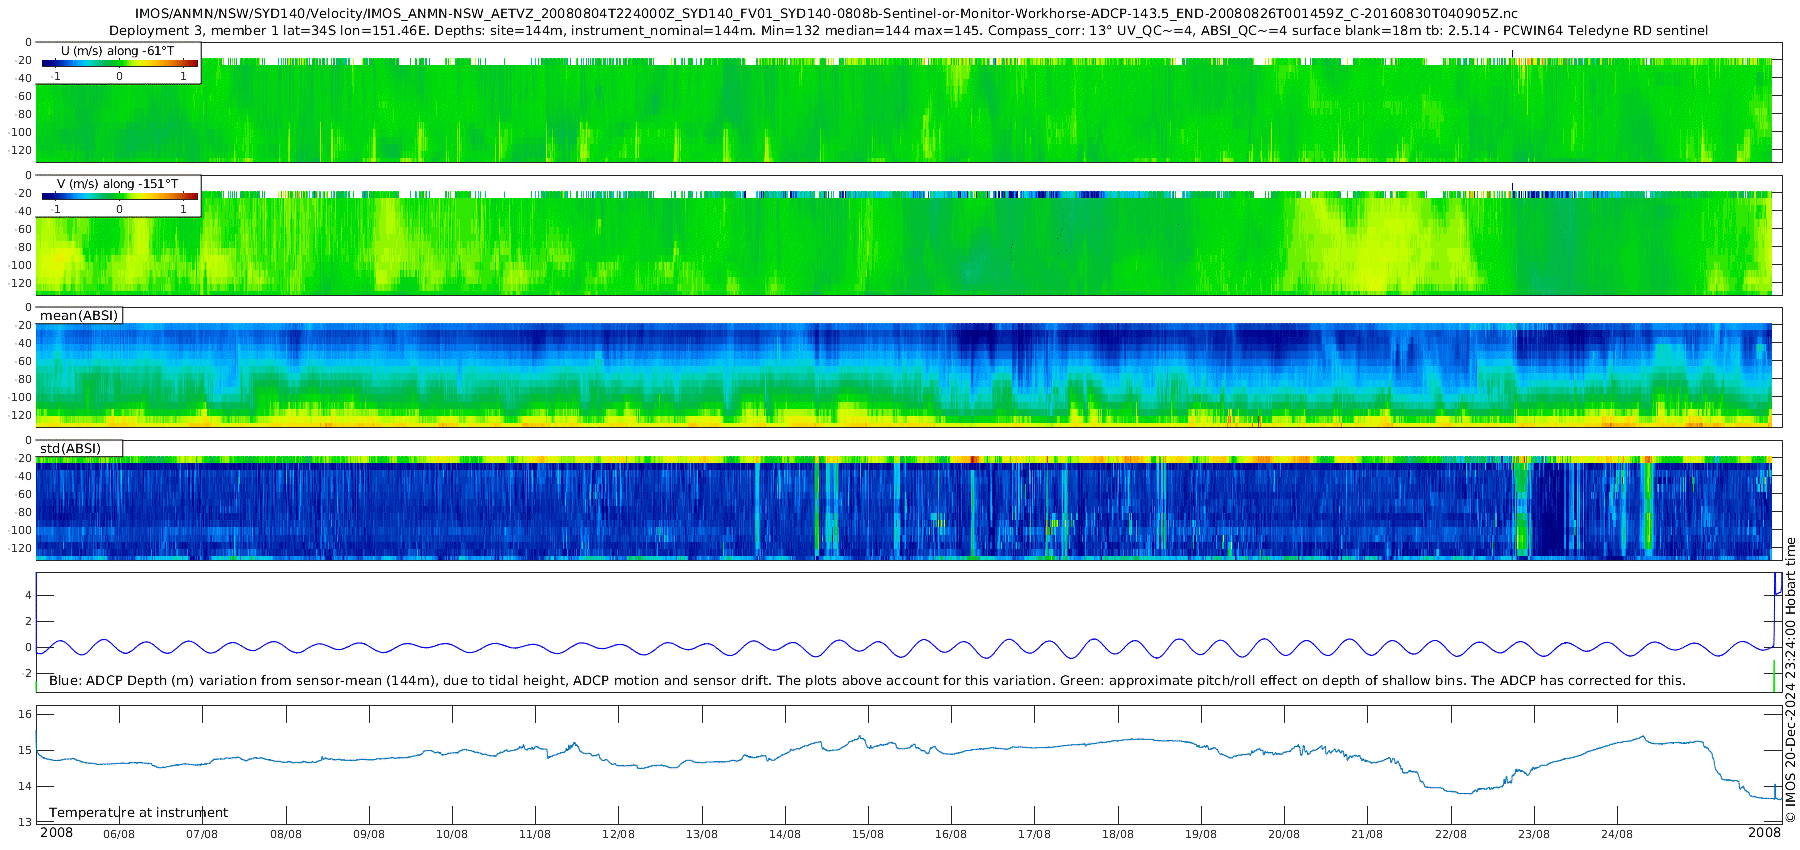Click the 20/08 date tick label

(x=1284, y=834)
